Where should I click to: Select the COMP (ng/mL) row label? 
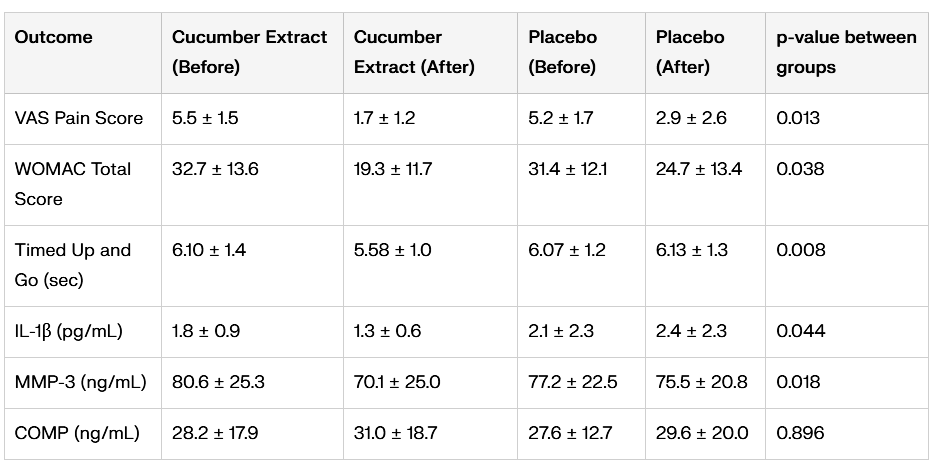pos(77,433)
